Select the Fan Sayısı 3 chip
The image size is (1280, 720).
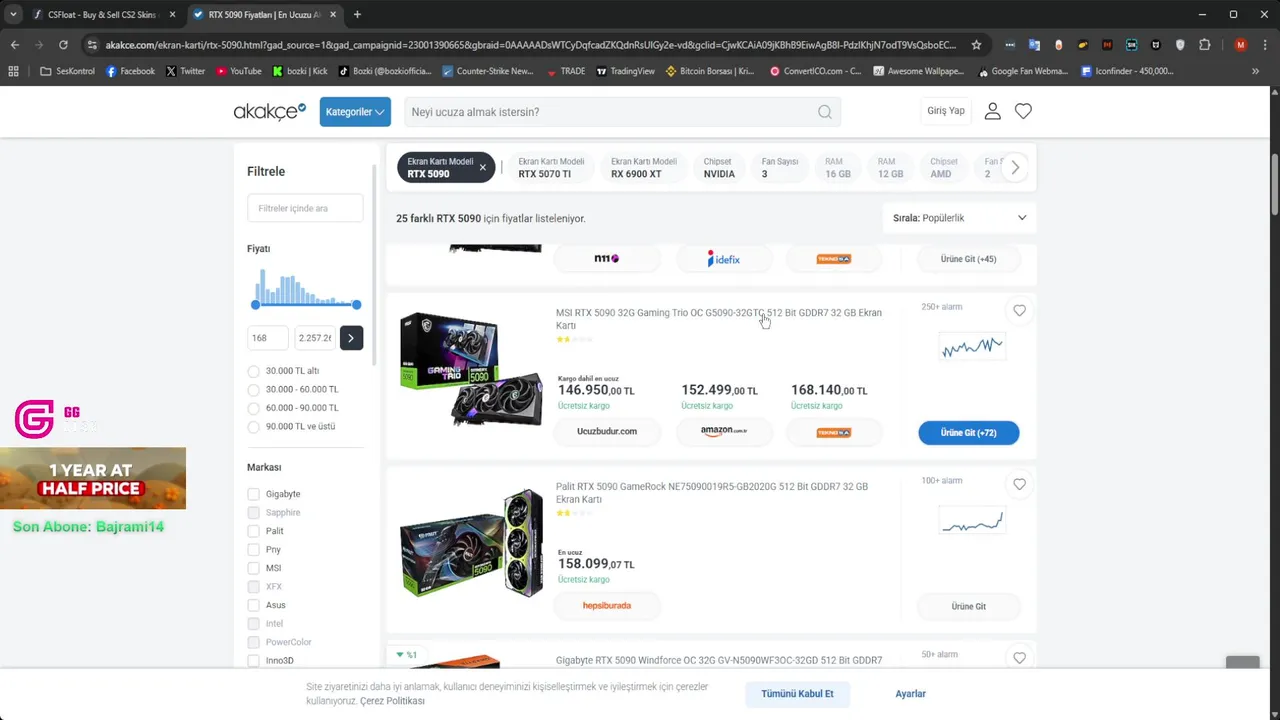(x=780, y=168)
